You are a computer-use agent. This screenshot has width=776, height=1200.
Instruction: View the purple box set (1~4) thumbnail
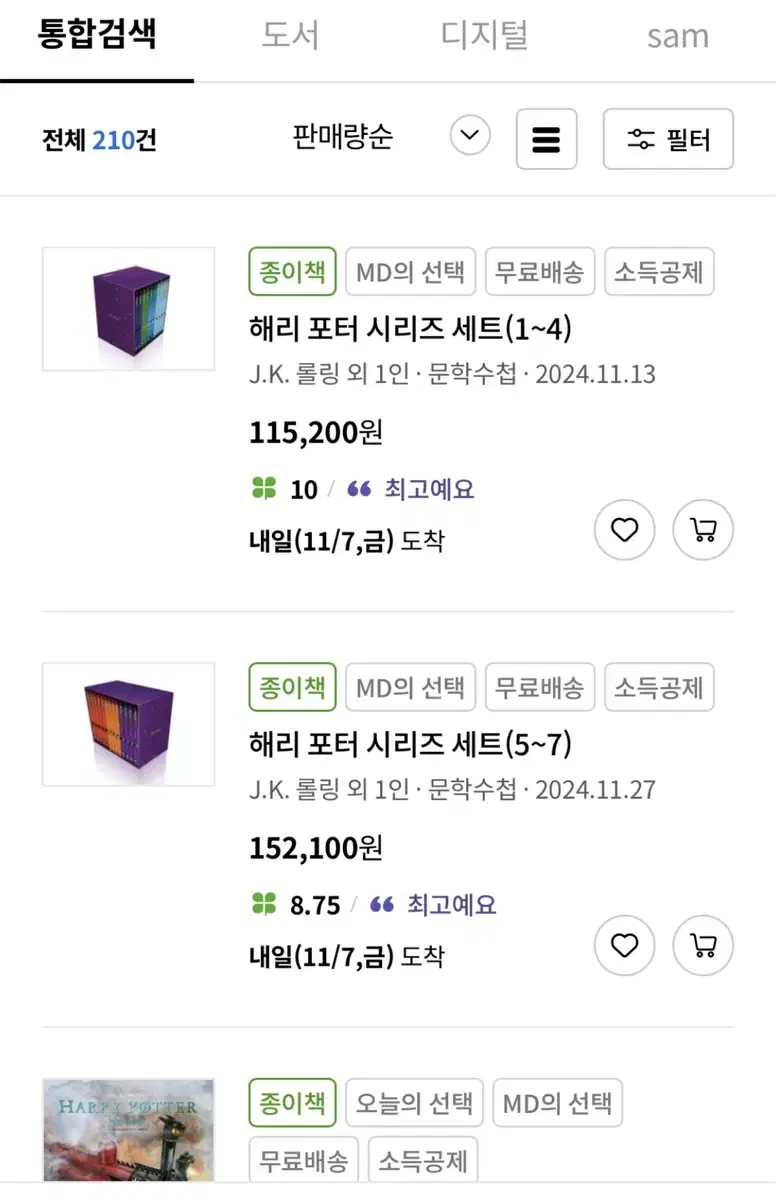point(128,309)
